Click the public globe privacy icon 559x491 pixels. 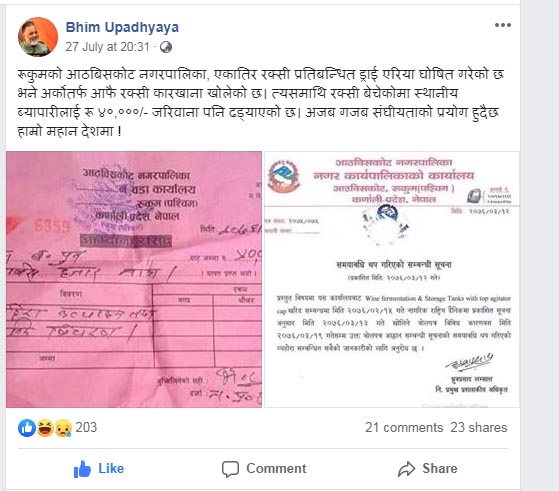pos(166,47)
